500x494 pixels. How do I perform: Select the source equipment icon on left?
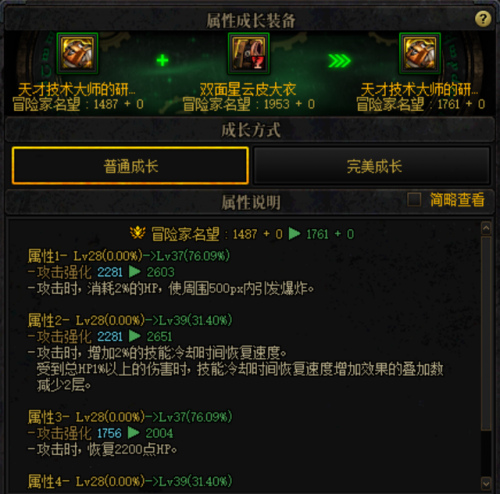click(x=77, y=53)
